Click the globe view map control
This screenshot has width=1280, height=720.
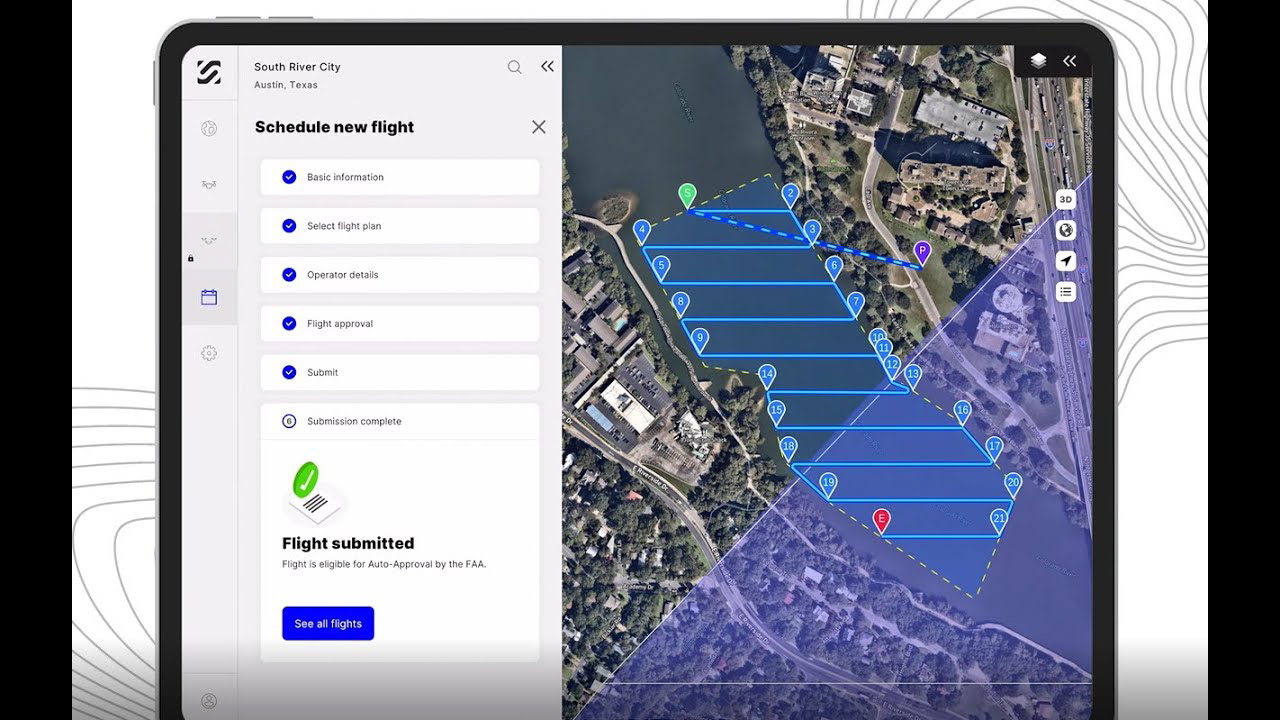[x=1066, y=230]
